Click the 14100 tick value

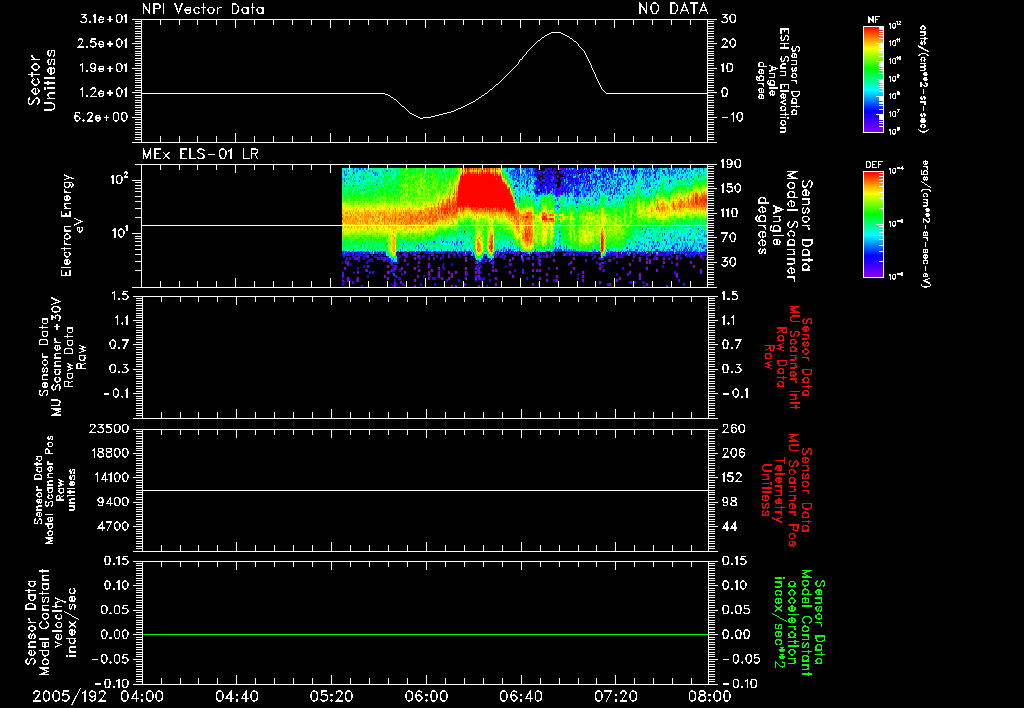109,477
